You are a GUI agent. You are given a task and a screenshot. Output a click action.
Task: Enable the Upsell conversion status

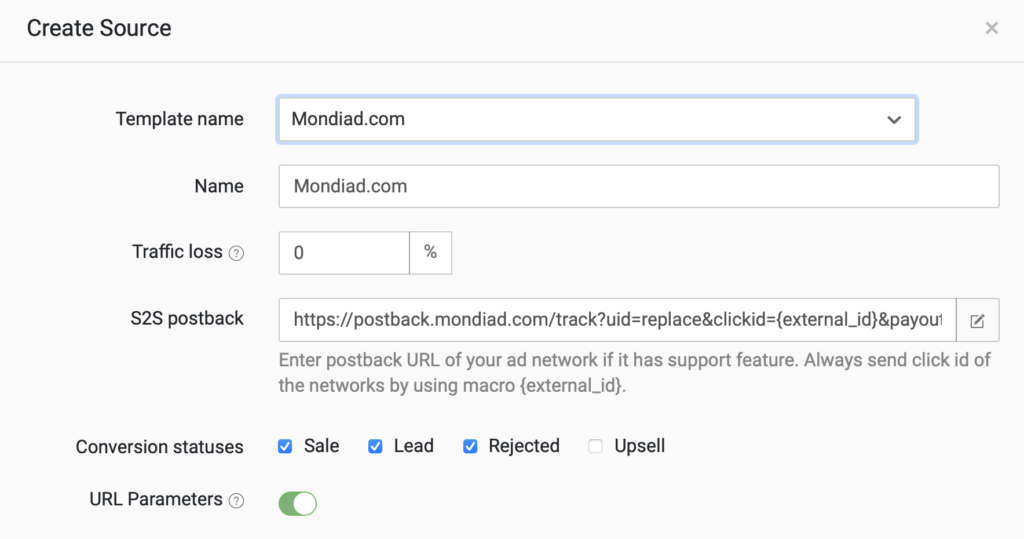point(596,446)
